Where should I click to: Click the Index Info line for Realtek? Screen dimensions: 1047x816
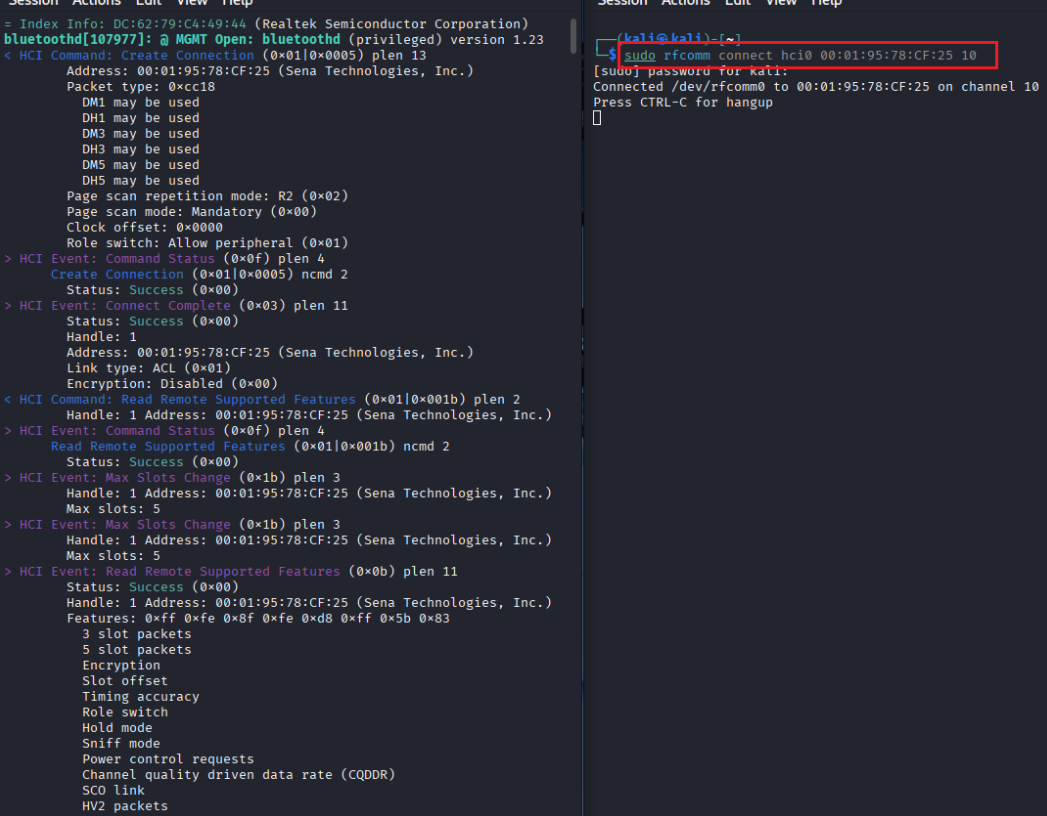266,24
